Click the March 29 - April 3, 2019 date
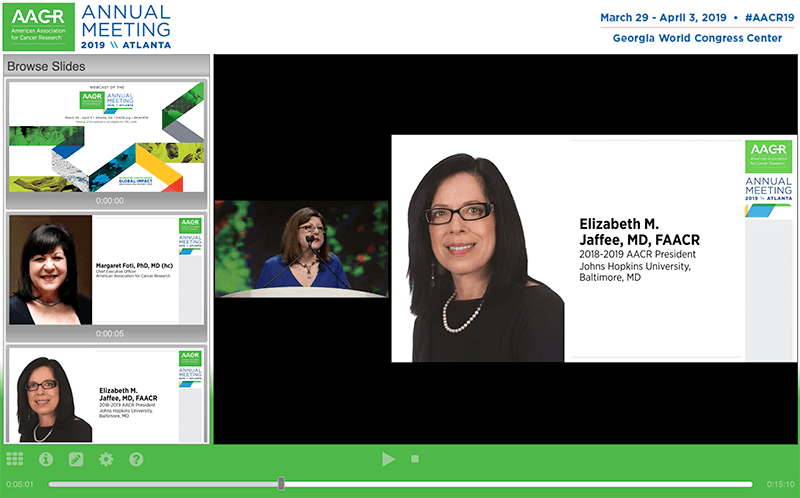 coord(663,17)
